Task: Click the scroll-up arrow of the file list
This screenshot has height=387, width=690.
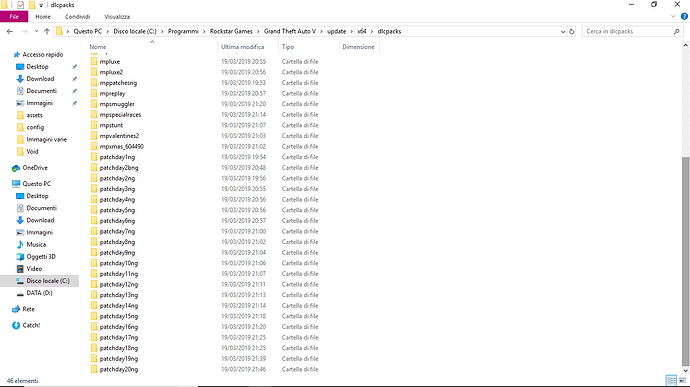Action: coord(686,45)
